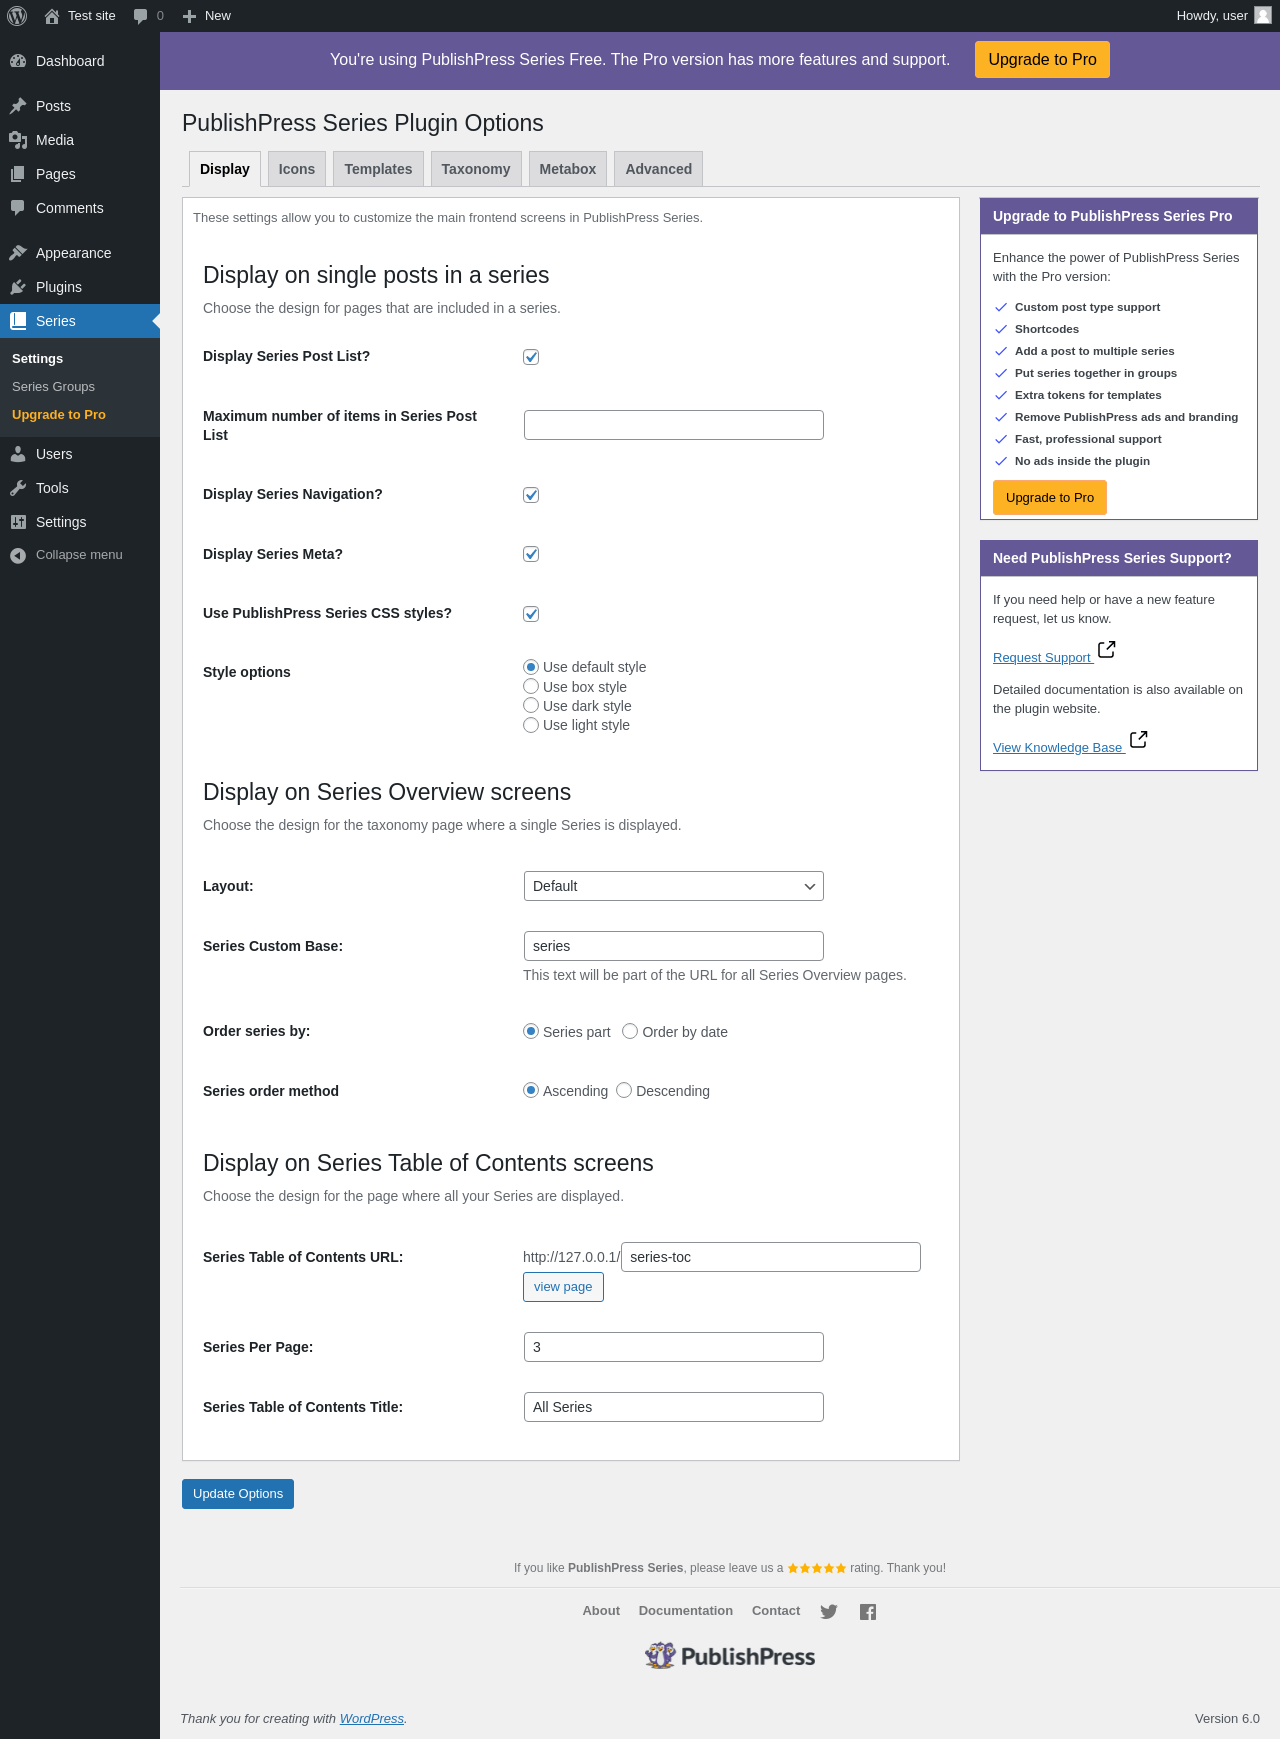Screen dimensions: 1280x1739
Task: Open the Request Support link
Action: [x=1043, y=658]
